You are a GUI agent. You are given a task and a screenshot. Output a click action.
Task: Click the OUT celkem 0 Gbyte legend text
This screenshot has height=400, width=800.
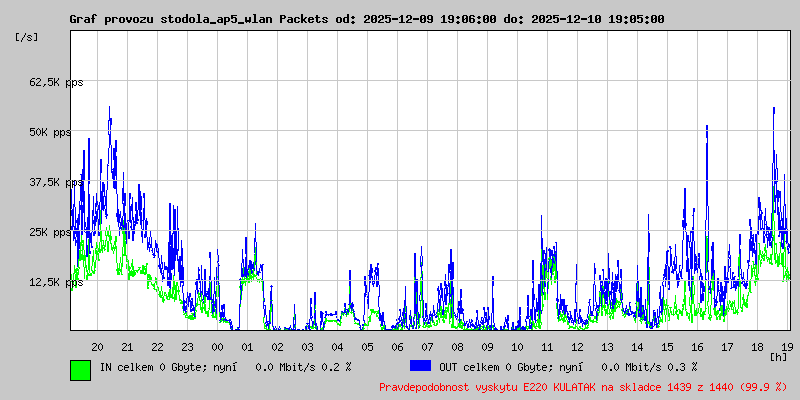[568, 367]
